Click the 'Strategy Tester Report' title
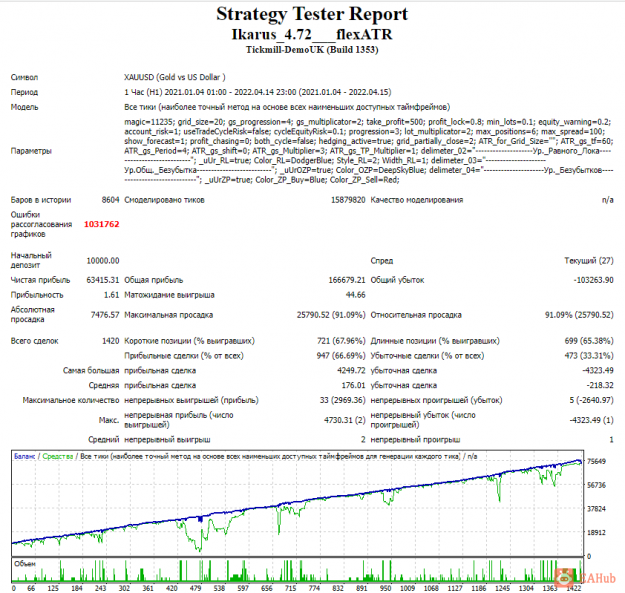This screenshot has width=625, height=593. click(312, 14)
